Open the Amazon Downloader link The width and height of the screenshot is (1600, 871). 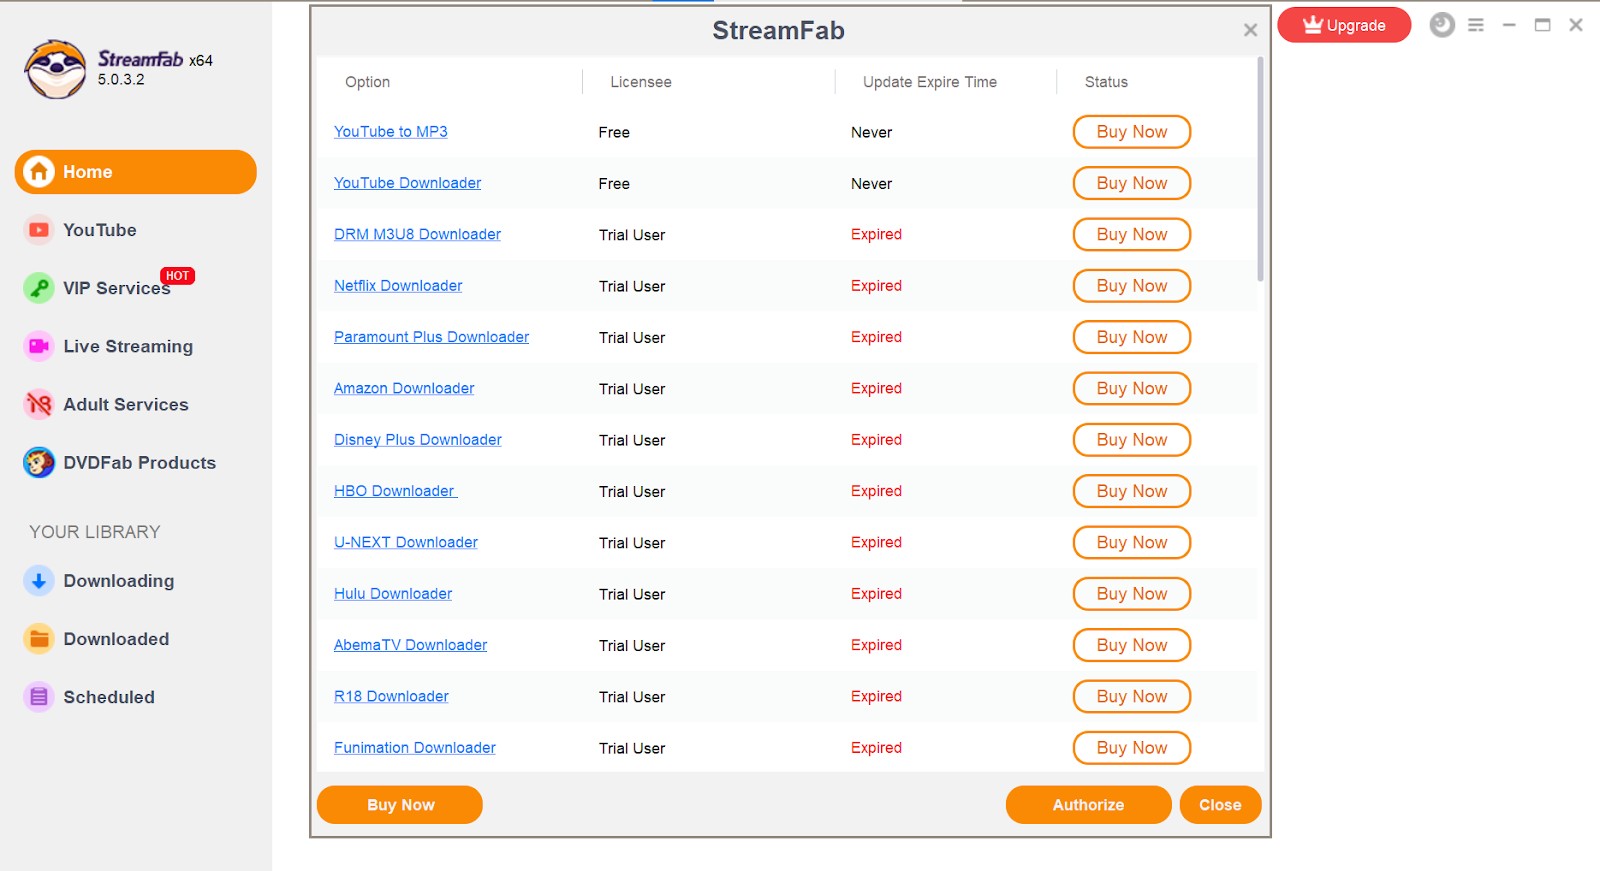click(404, 388)
